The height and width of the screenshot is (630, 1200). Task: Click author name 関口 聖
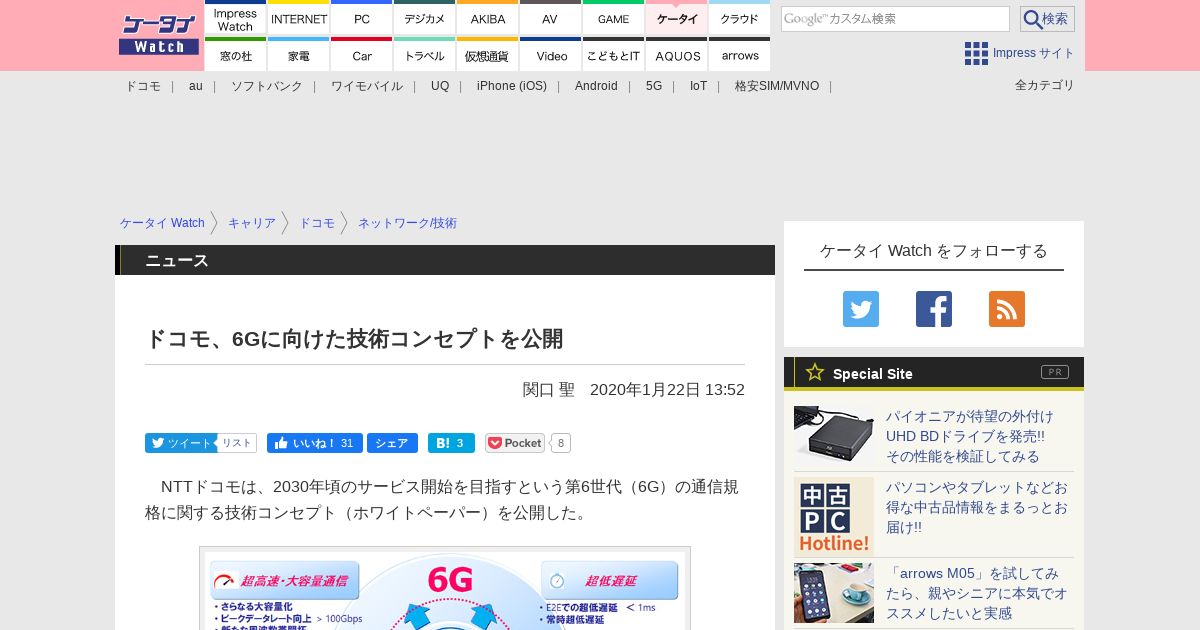tap(549, 389)
